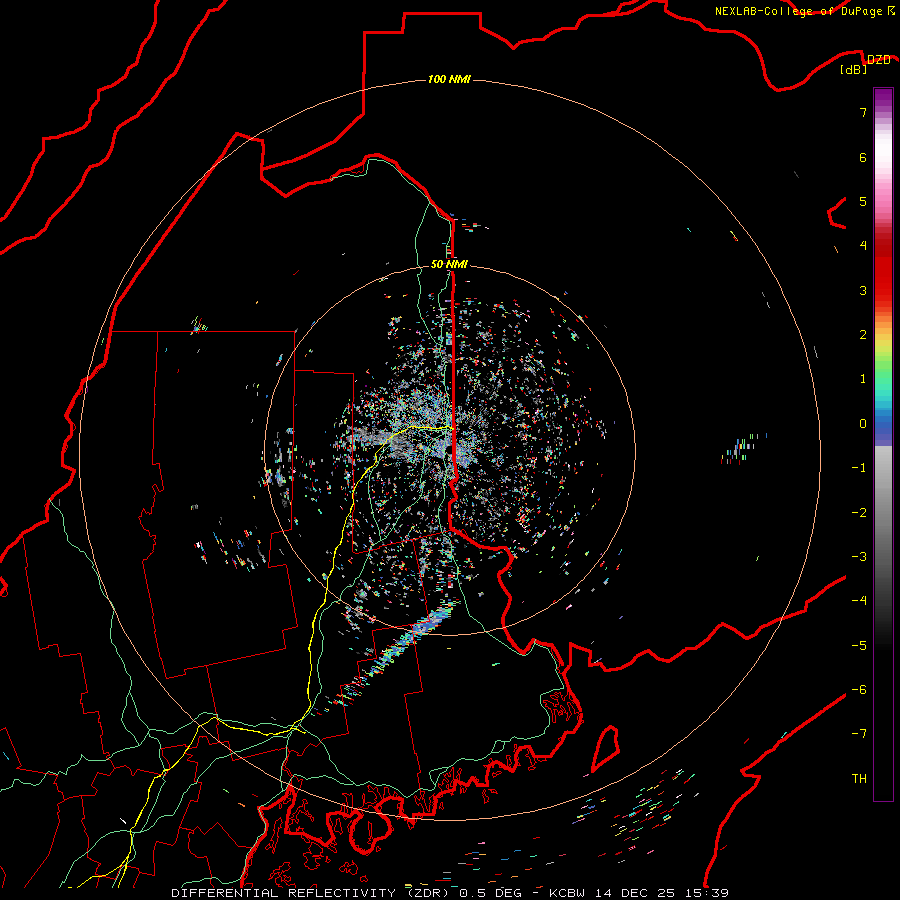900x900 pixels.
Task: Click the TH label at the color bar bottom
Action: 859,778
